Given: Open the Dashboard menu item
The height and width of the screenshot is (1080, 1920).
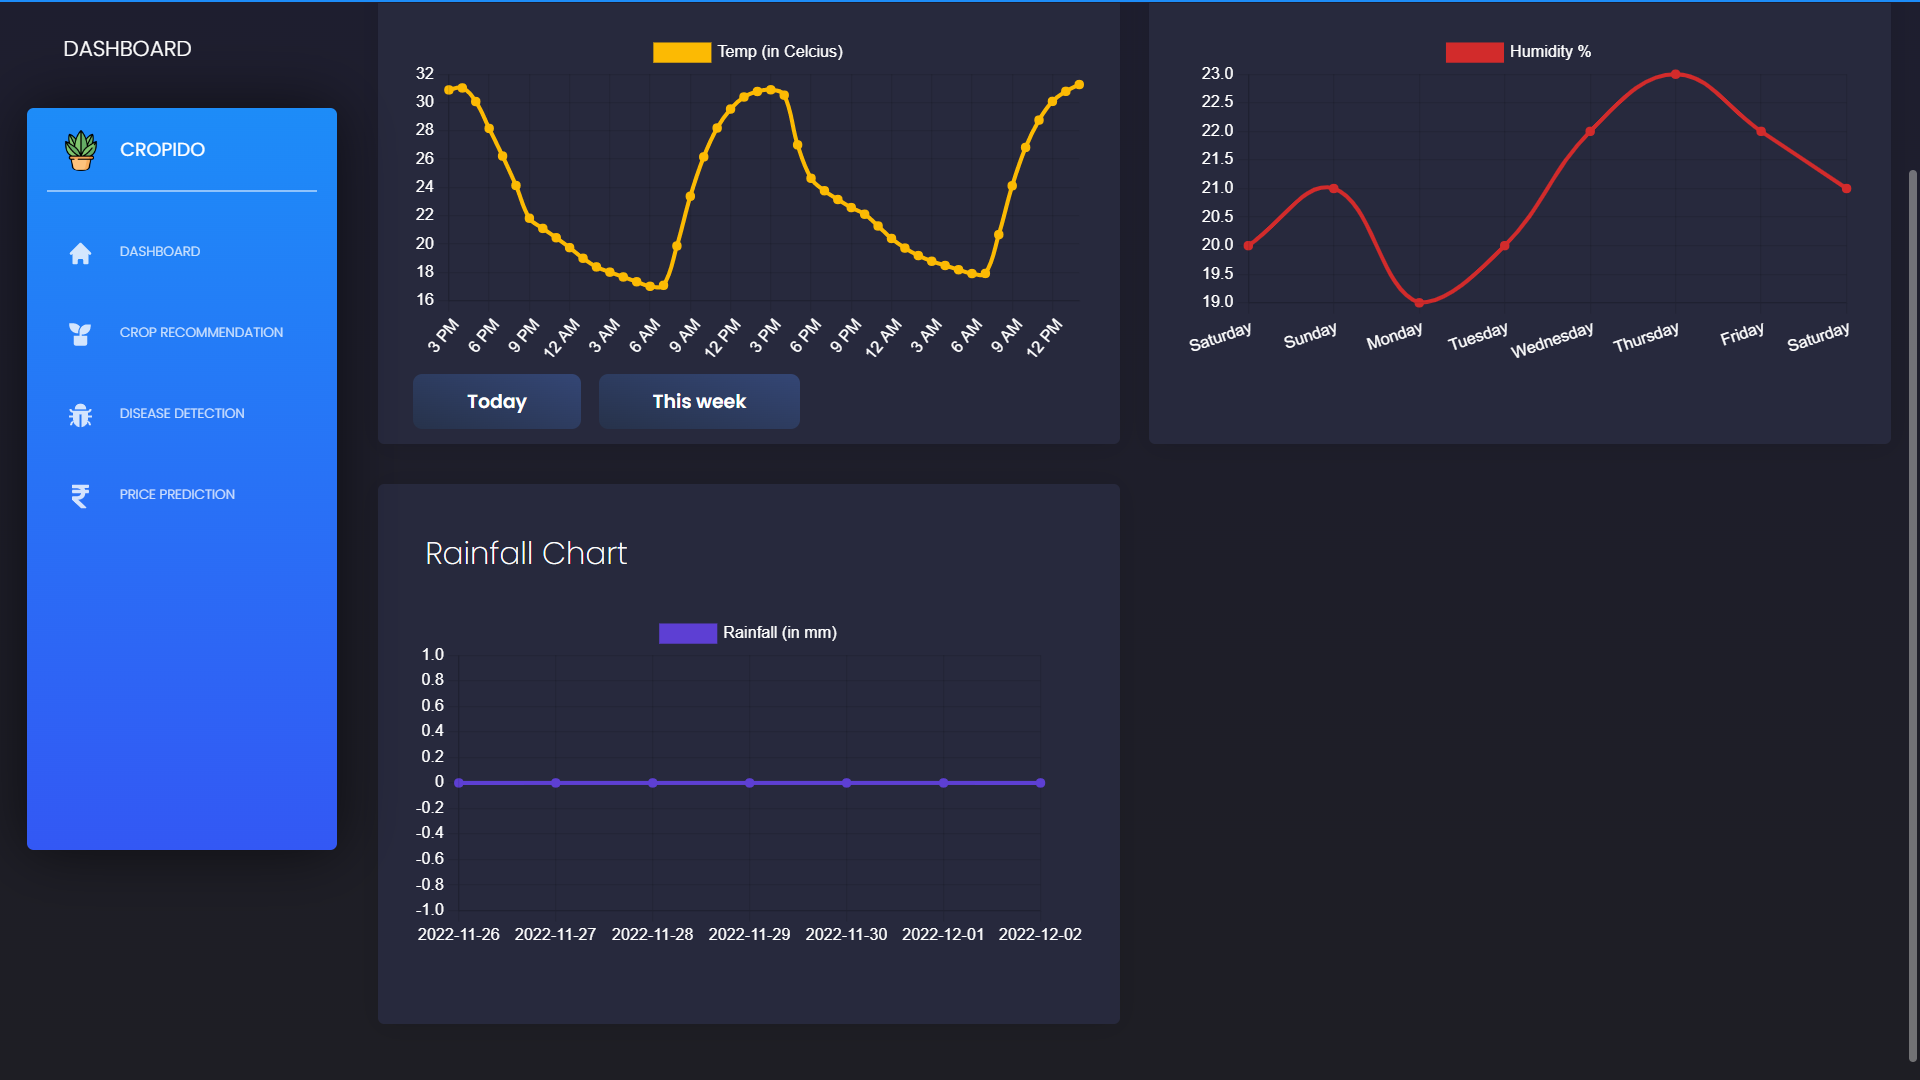Looking at the screenshot, I should tap(159, 251).
